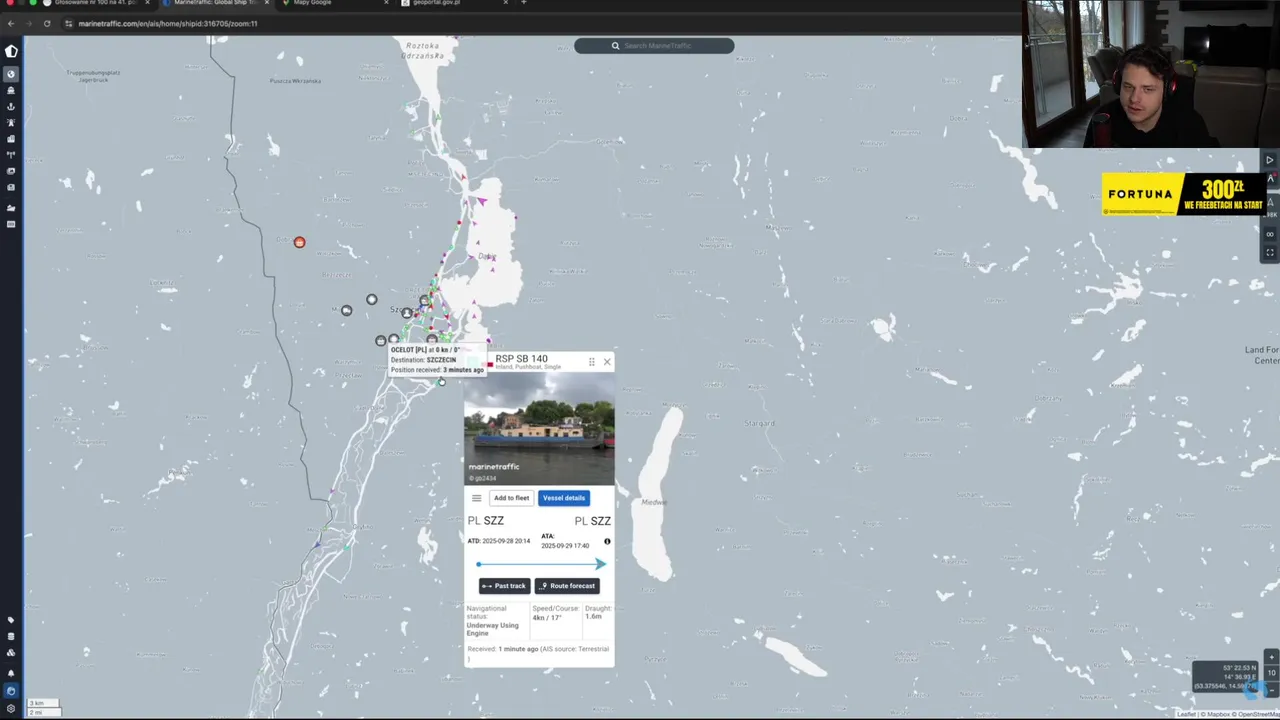Select the Live Map globe icon in sidebar
The image size is (1280, 720).
11,74
